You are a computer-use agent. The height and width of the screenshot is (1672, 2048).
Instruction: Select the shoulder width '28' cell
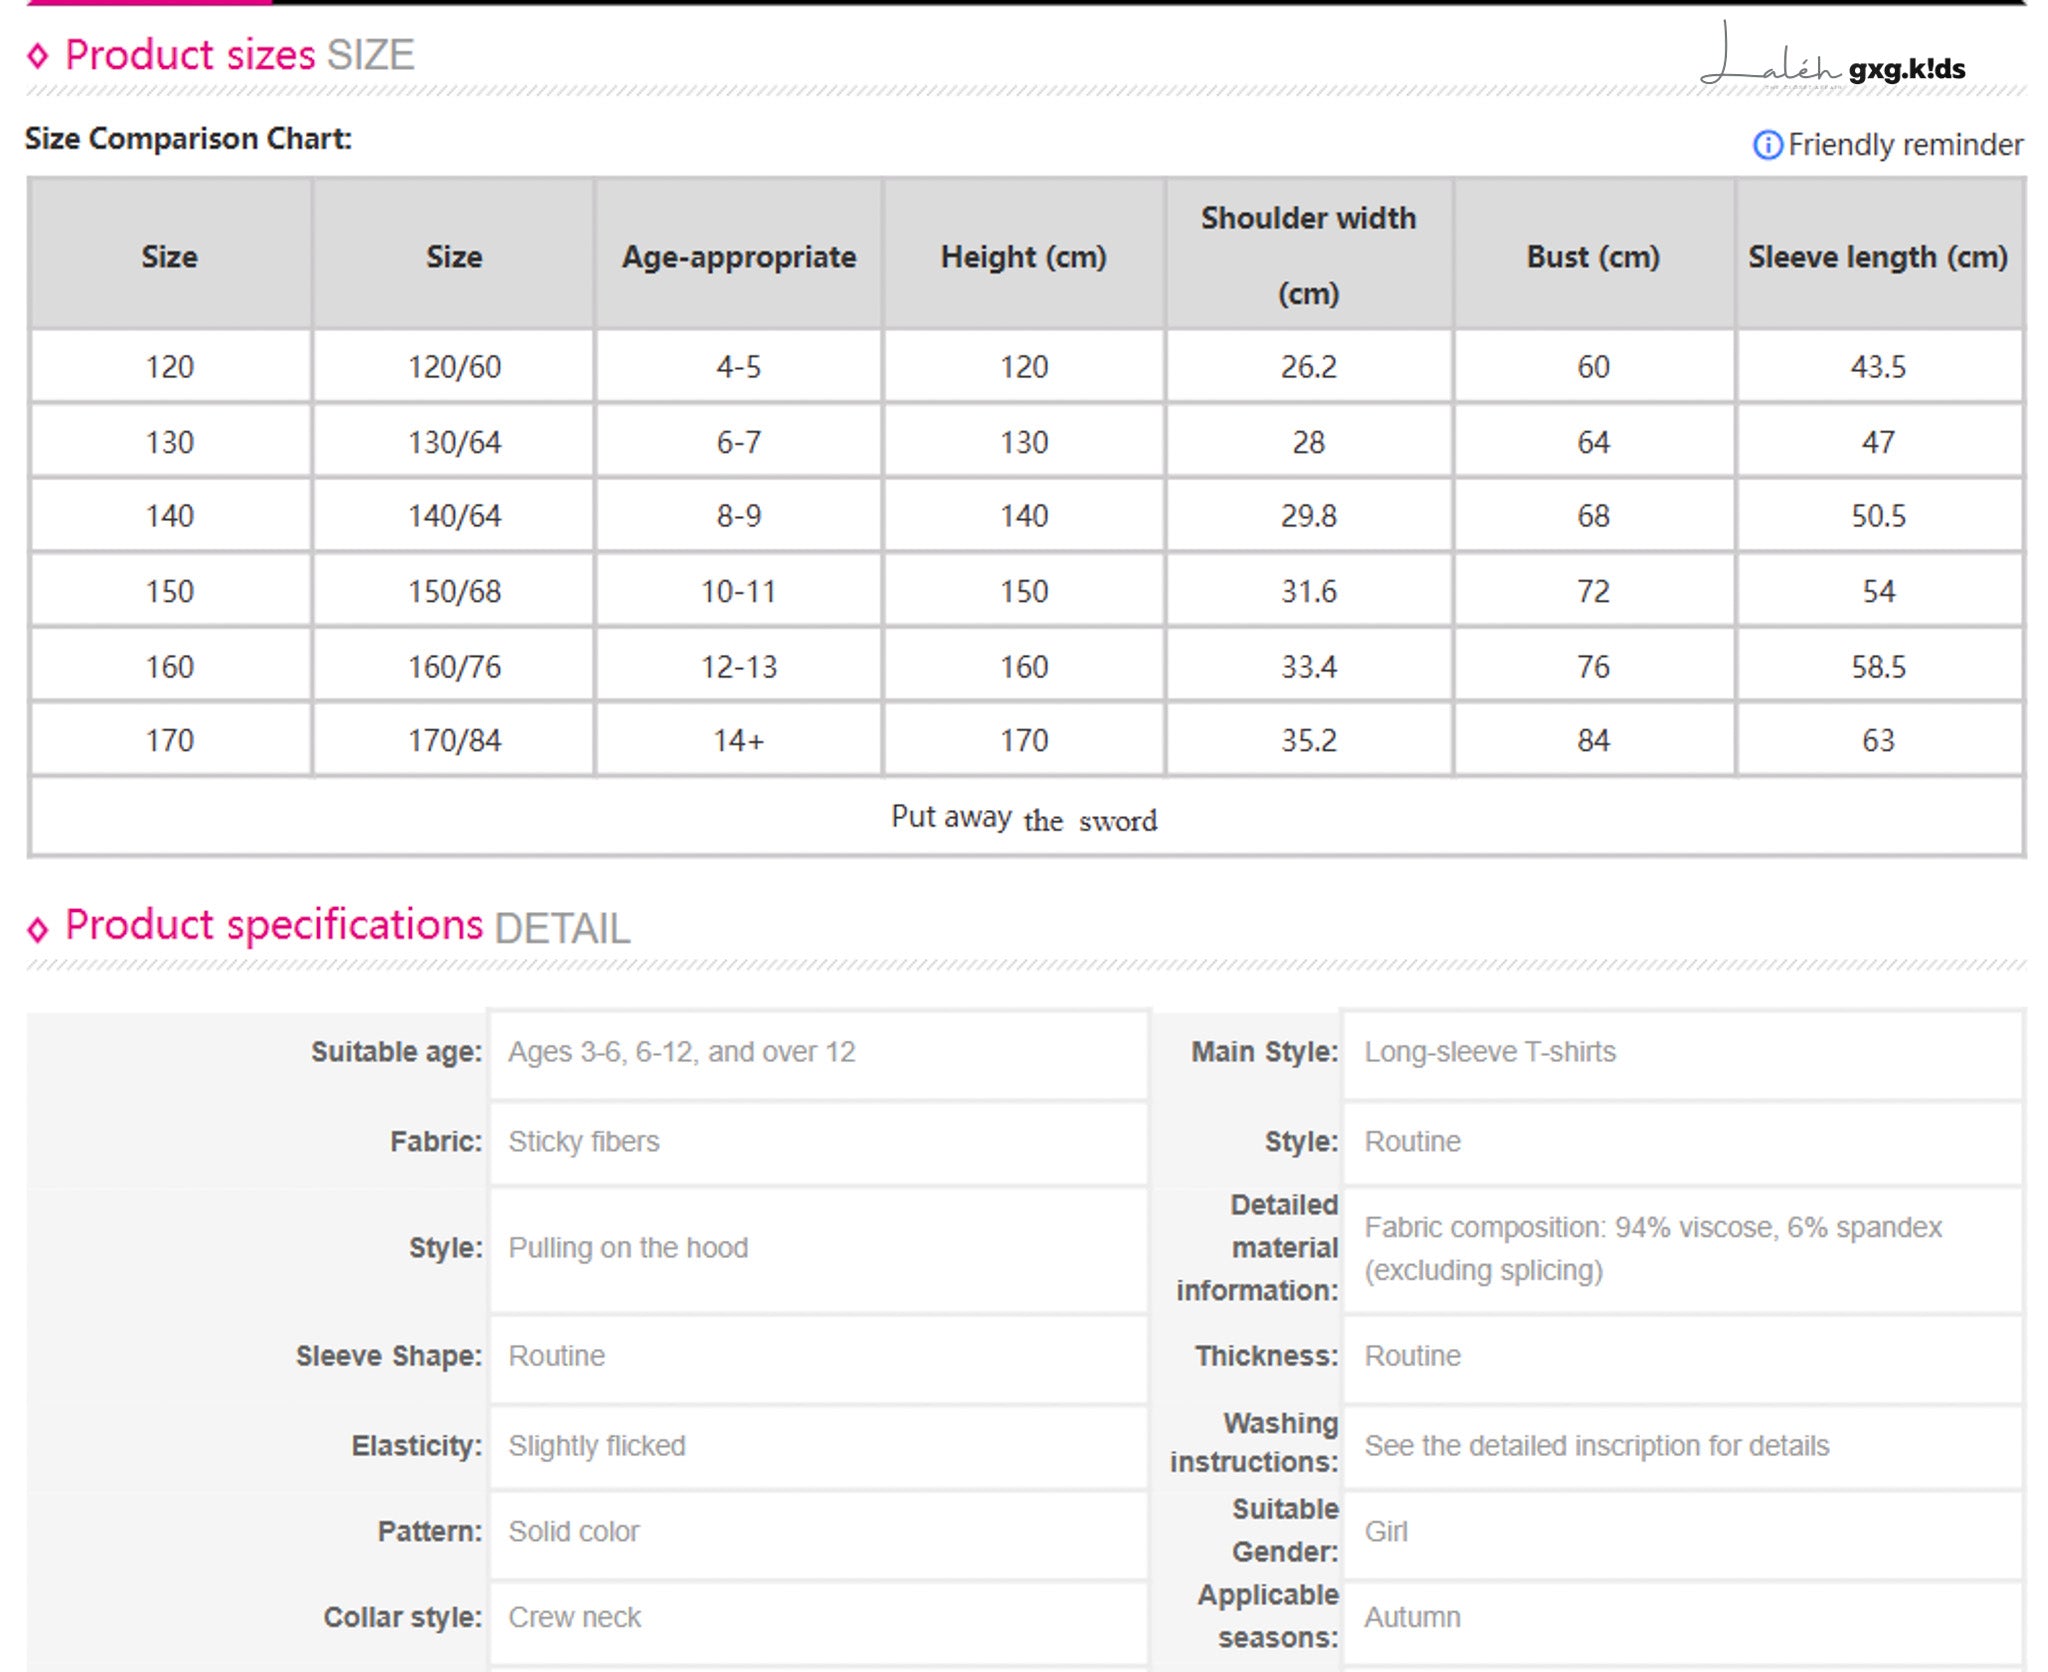[x=1309, y=442]
